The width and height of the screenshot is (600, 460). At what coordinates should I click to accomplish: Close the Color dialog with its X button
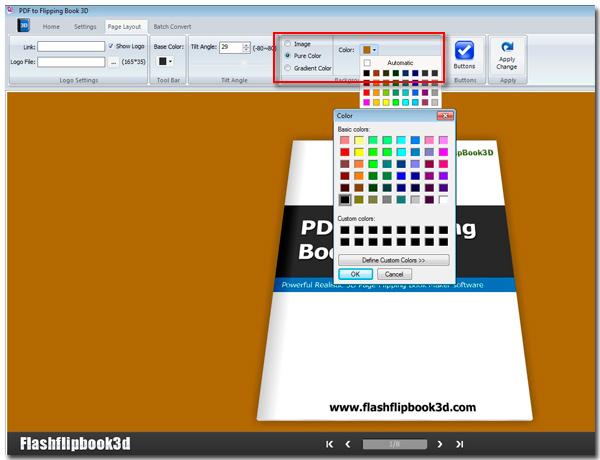pyautogui.click(x=445, y=116)
